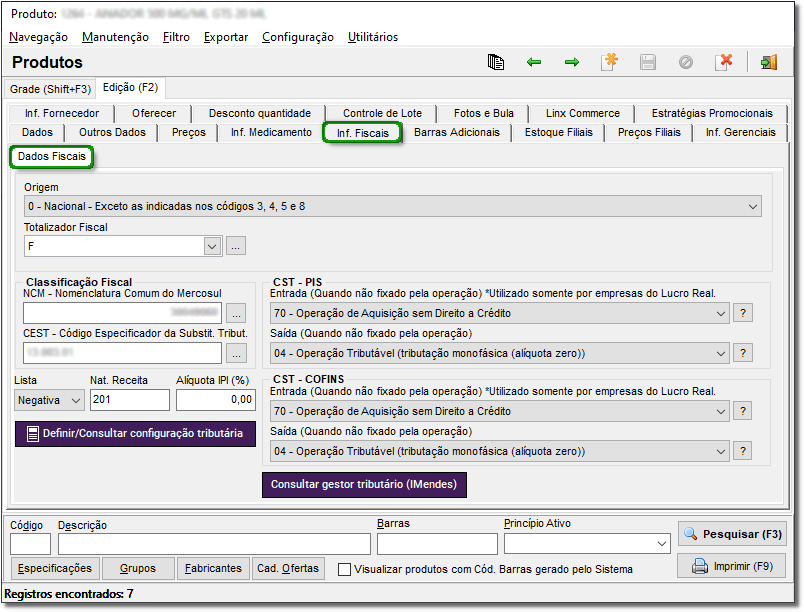Open the Inf. Medicamento tab

pyautogui.click(x=271, y=132)
